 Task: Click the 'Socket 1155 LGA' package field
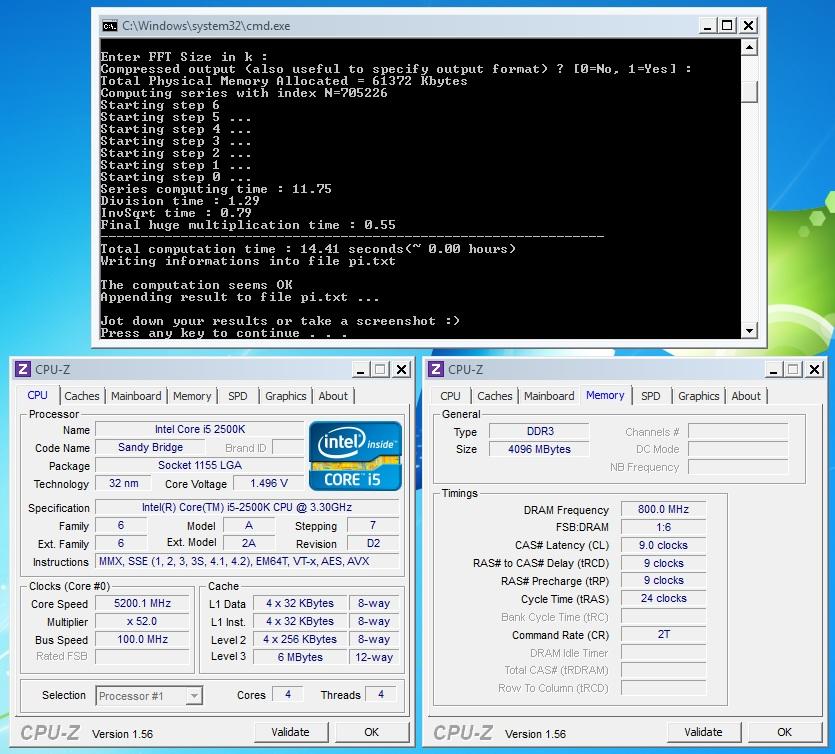[x=200, y=465]
